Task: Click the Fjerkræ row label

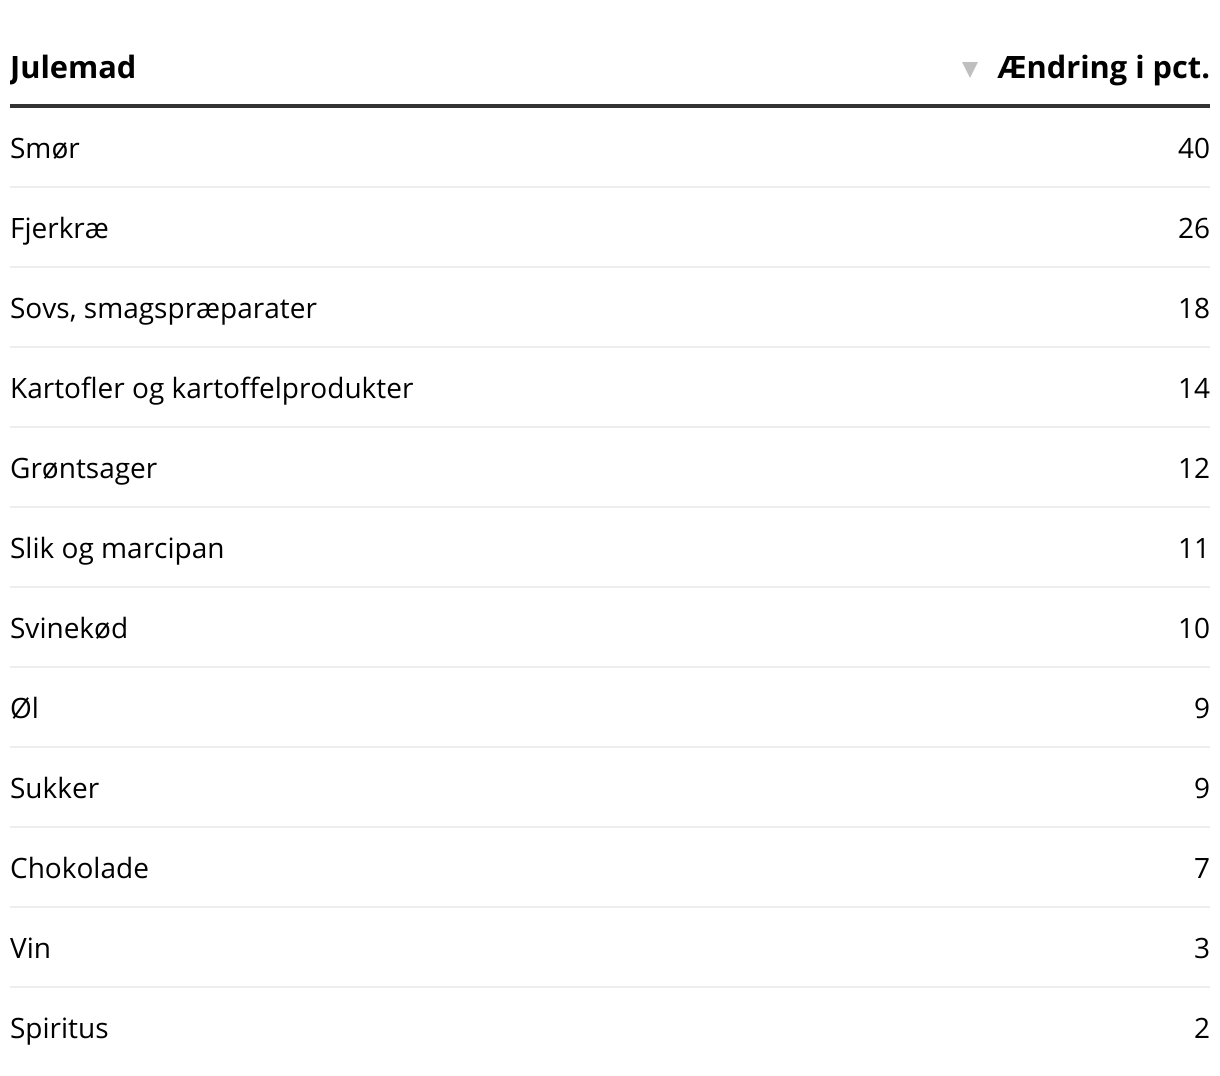Action: pos(59,228)
